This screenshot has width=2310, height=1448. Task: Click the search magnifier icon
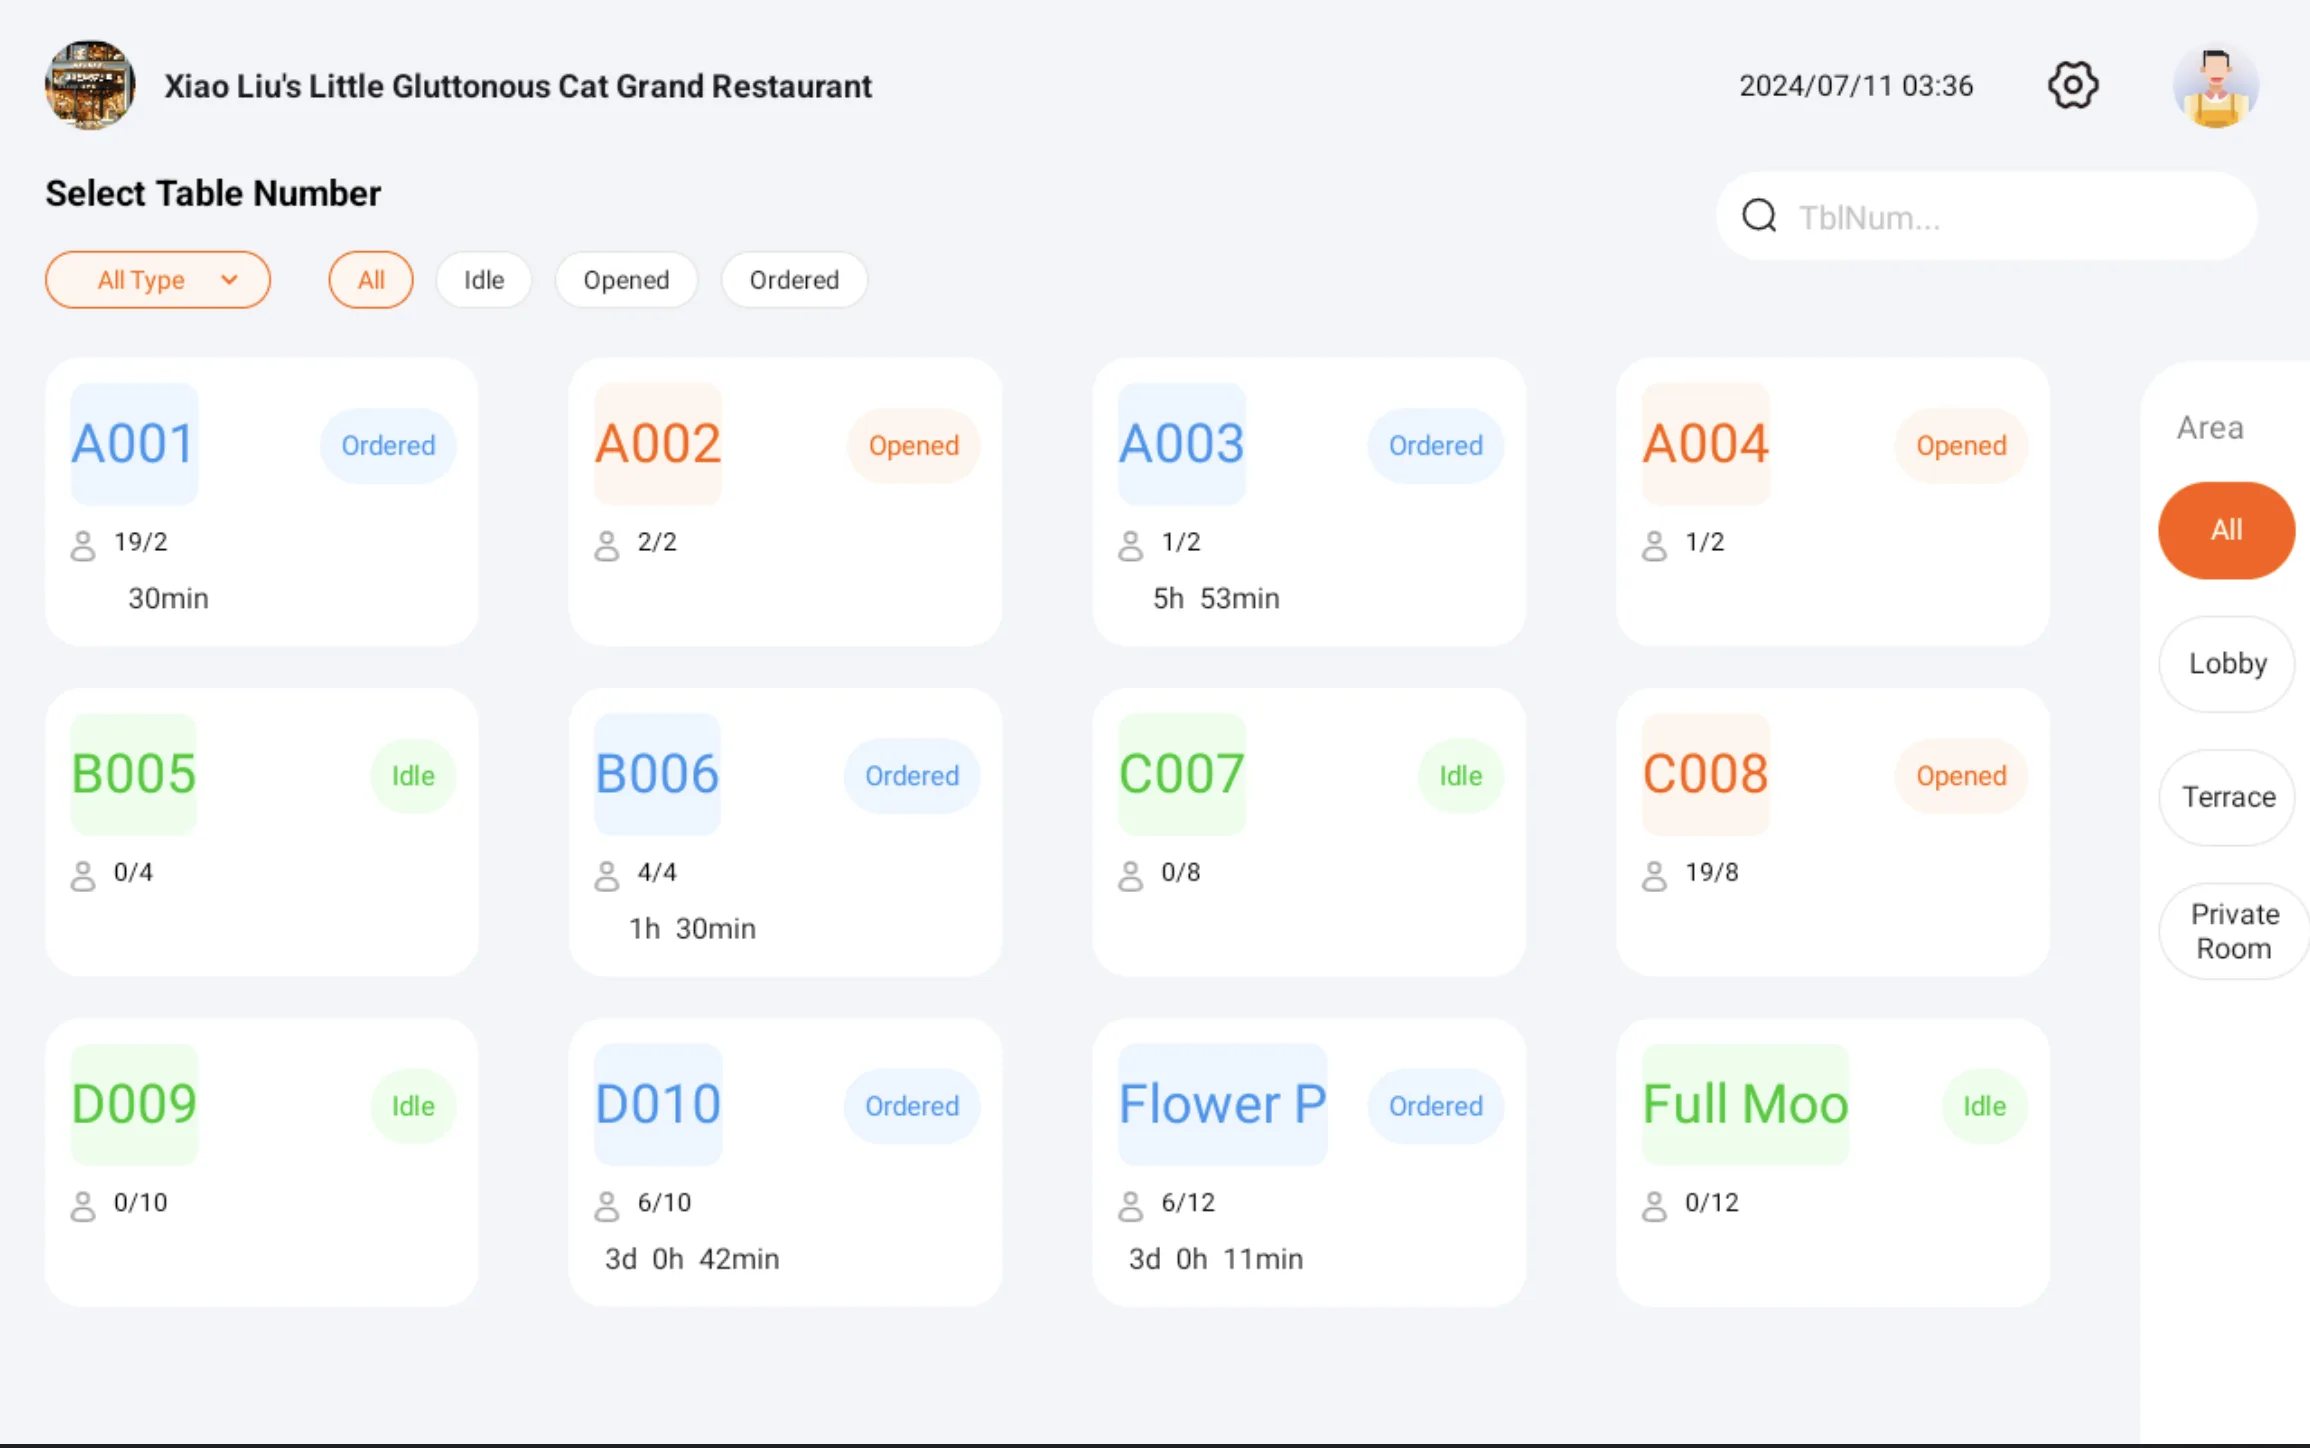click(x=1759, y=216)
